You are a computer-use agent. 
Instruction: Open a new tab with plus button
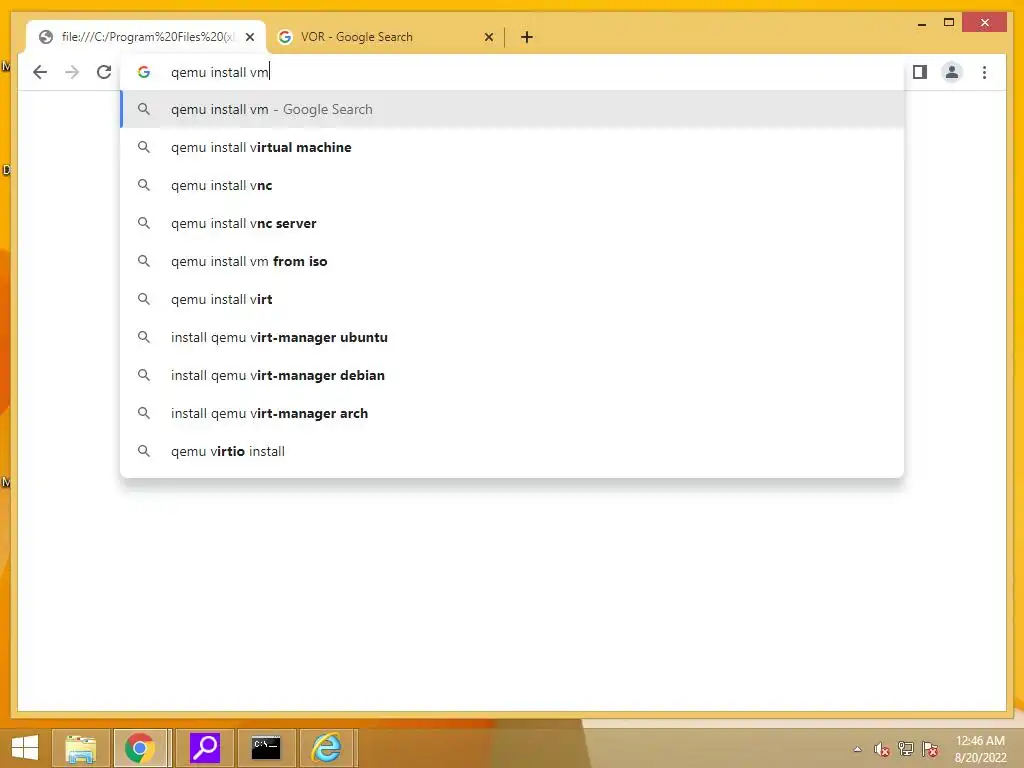pos(527,37)
